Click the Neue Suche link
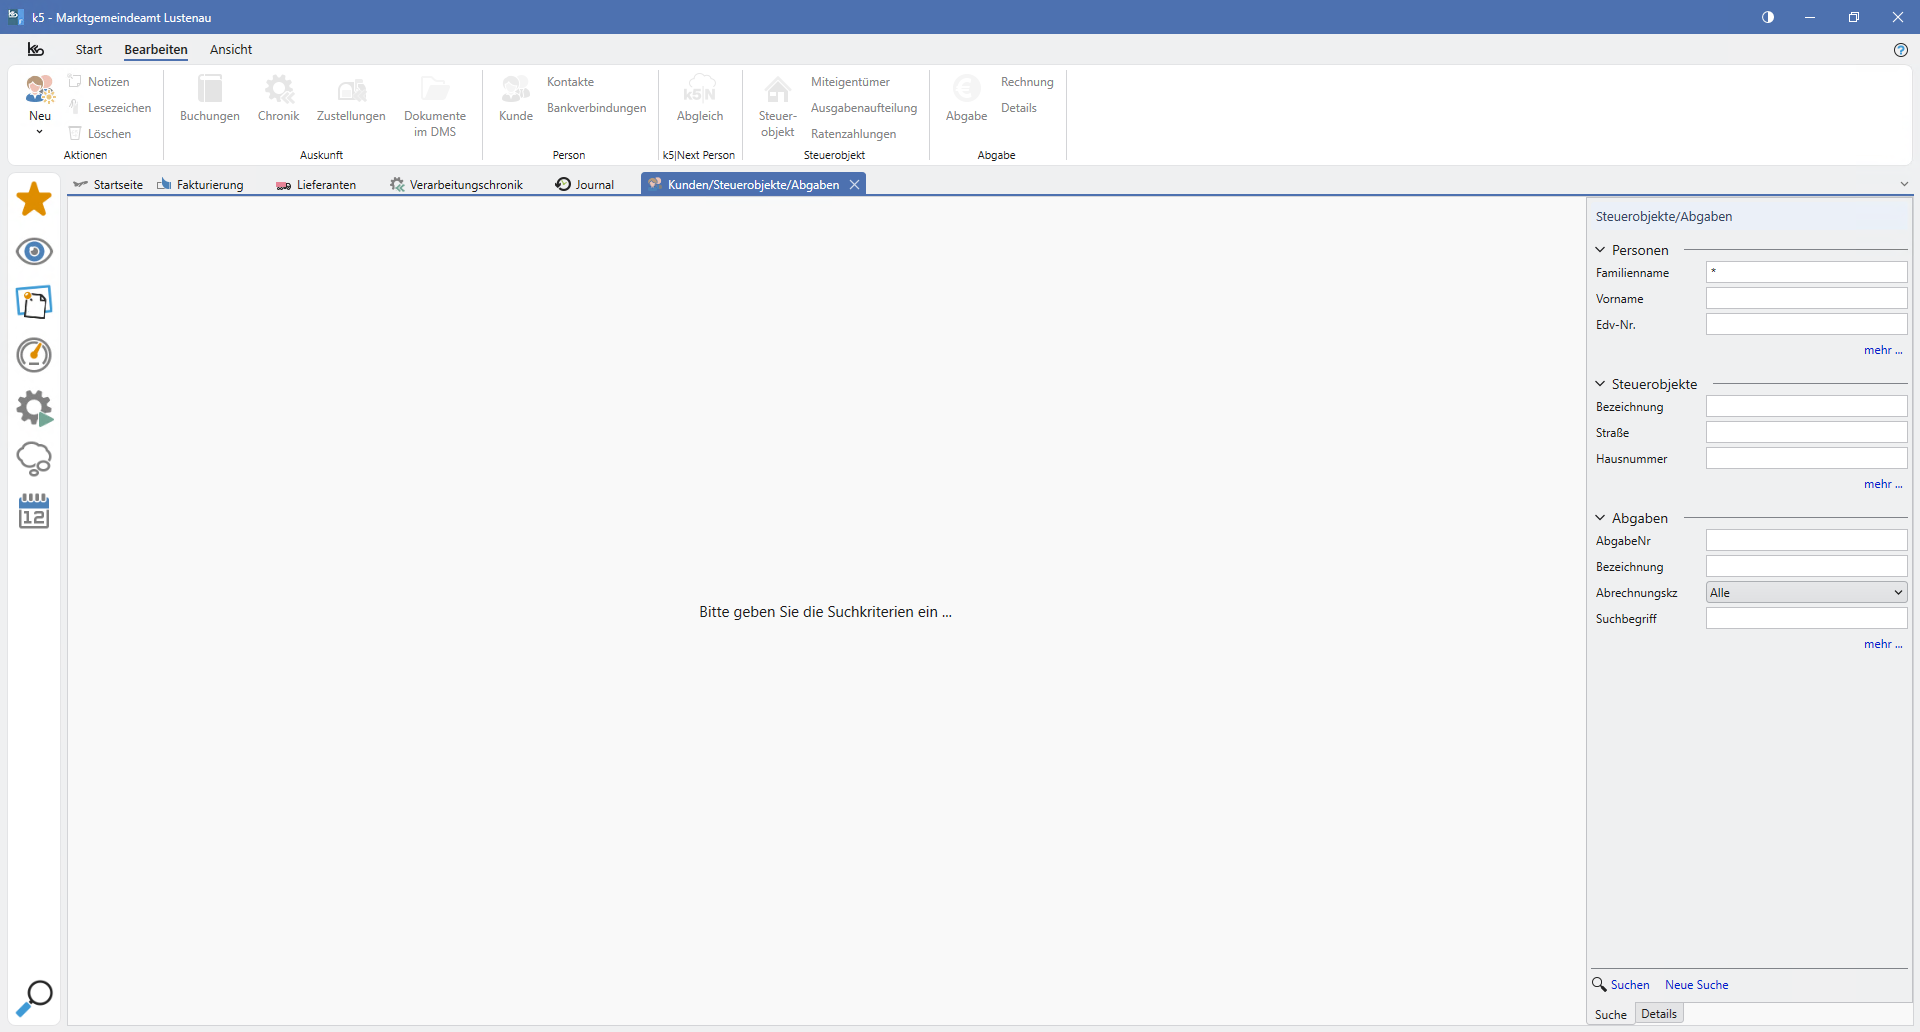The image size is (1920, 1032). 1696,985
